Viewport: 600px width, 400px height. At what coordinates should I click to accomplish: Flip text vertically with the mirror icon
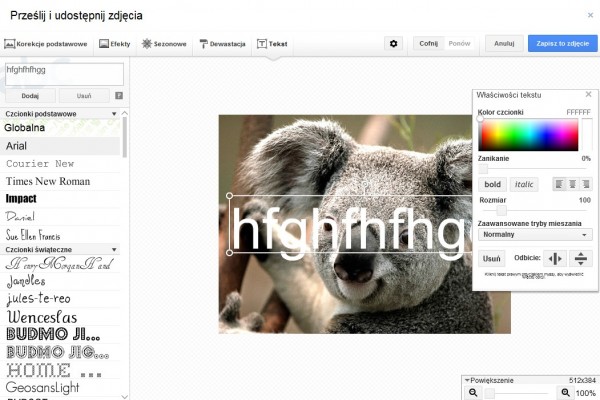(x=581, y=258)
